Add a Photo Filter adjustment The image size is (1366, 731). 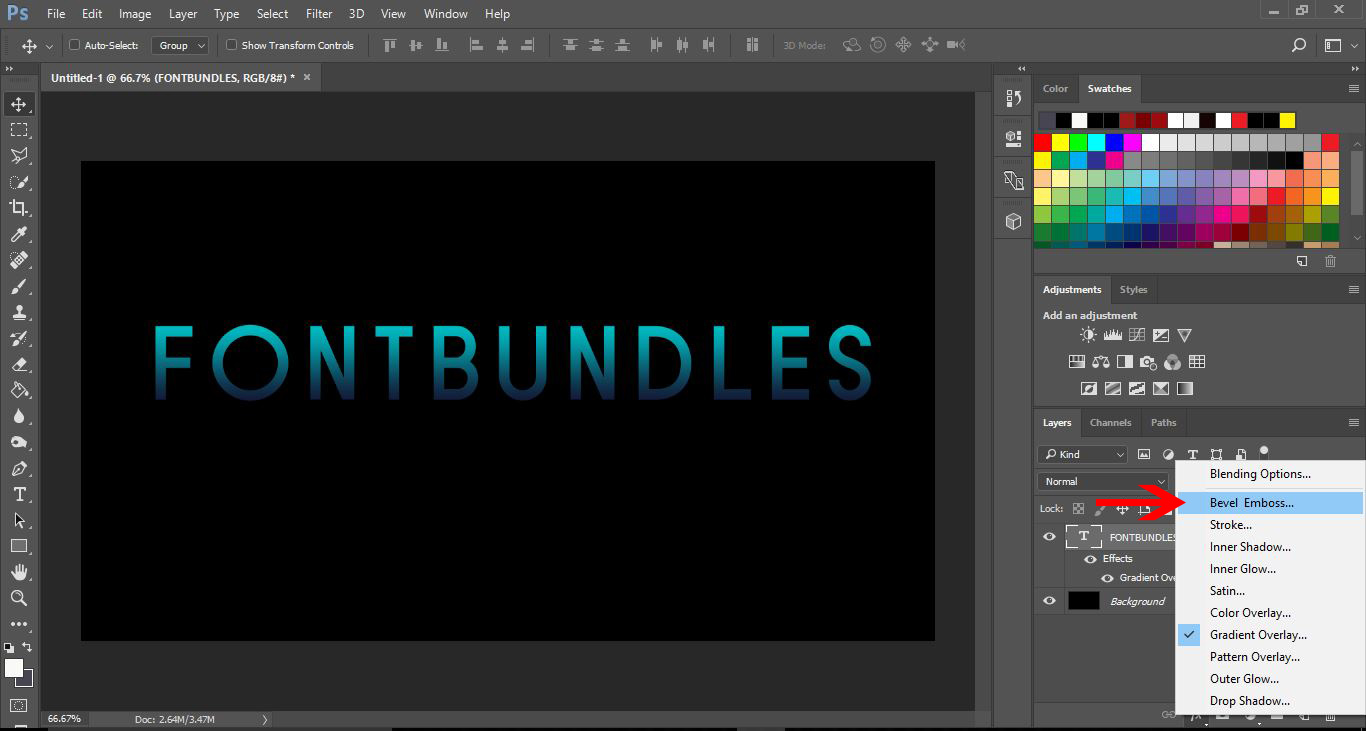[x=1148, y=361]
